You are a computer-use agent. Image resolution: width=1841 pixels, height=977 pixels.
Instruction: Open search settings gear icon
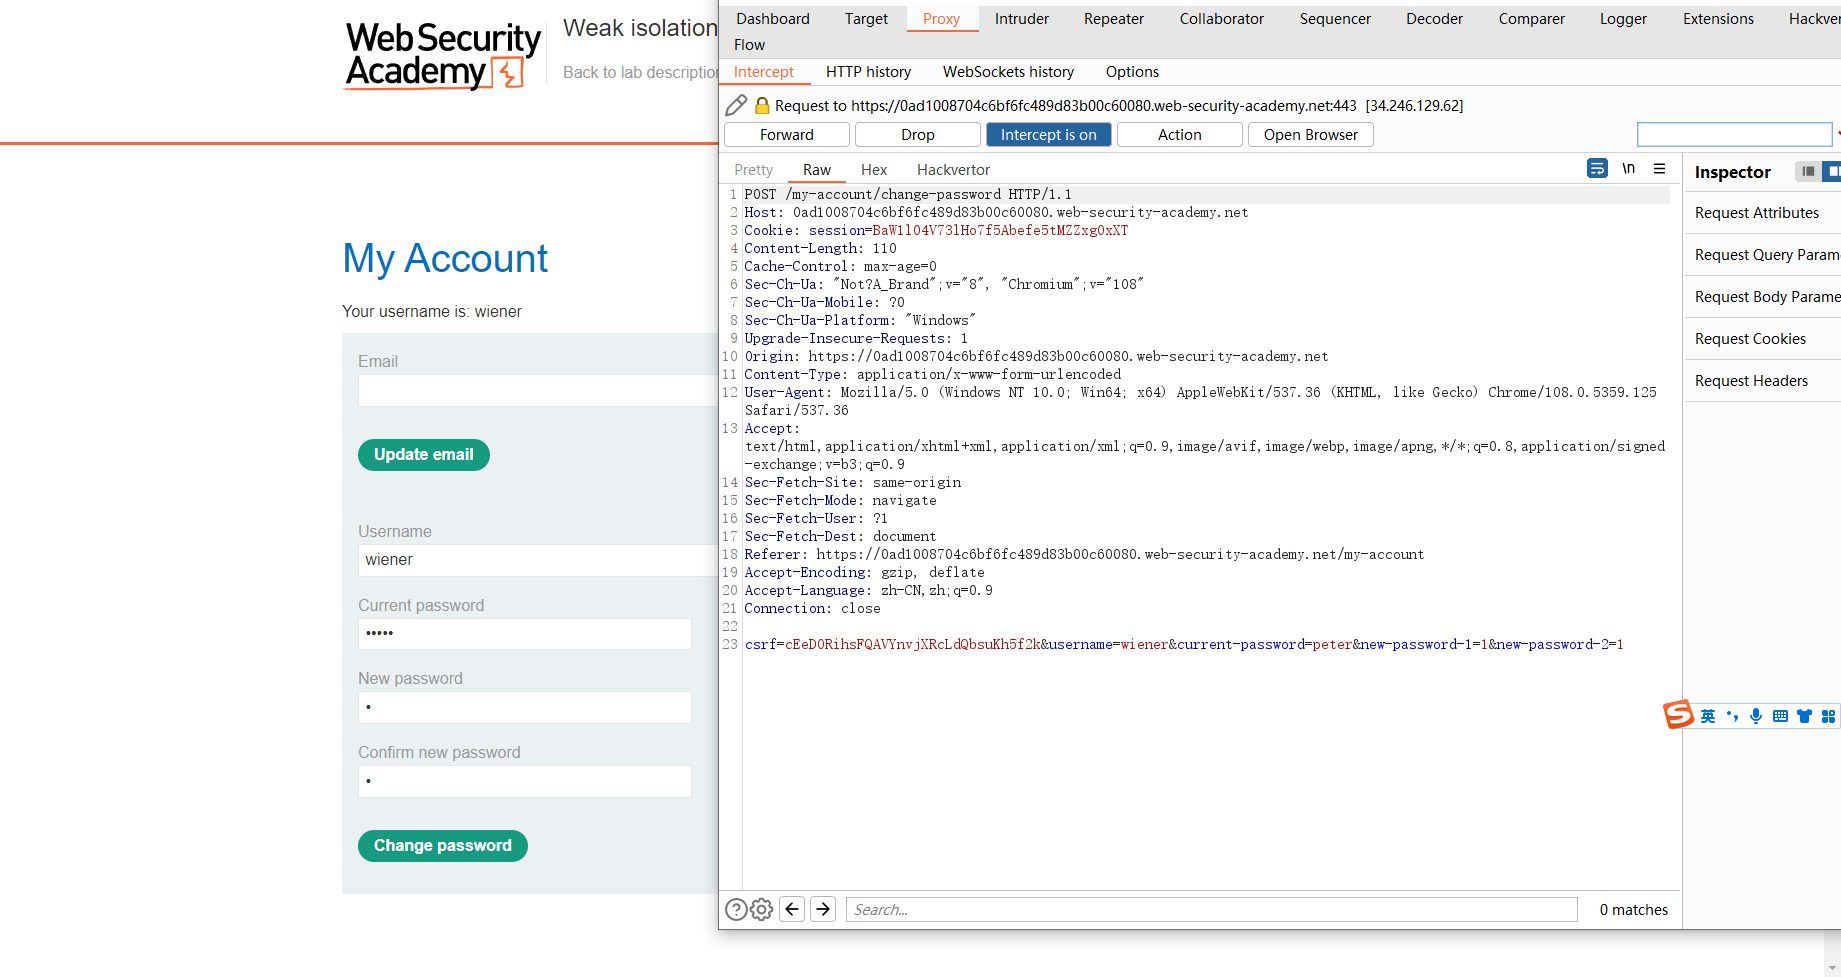pyautogui.click(x=761, y=909)
